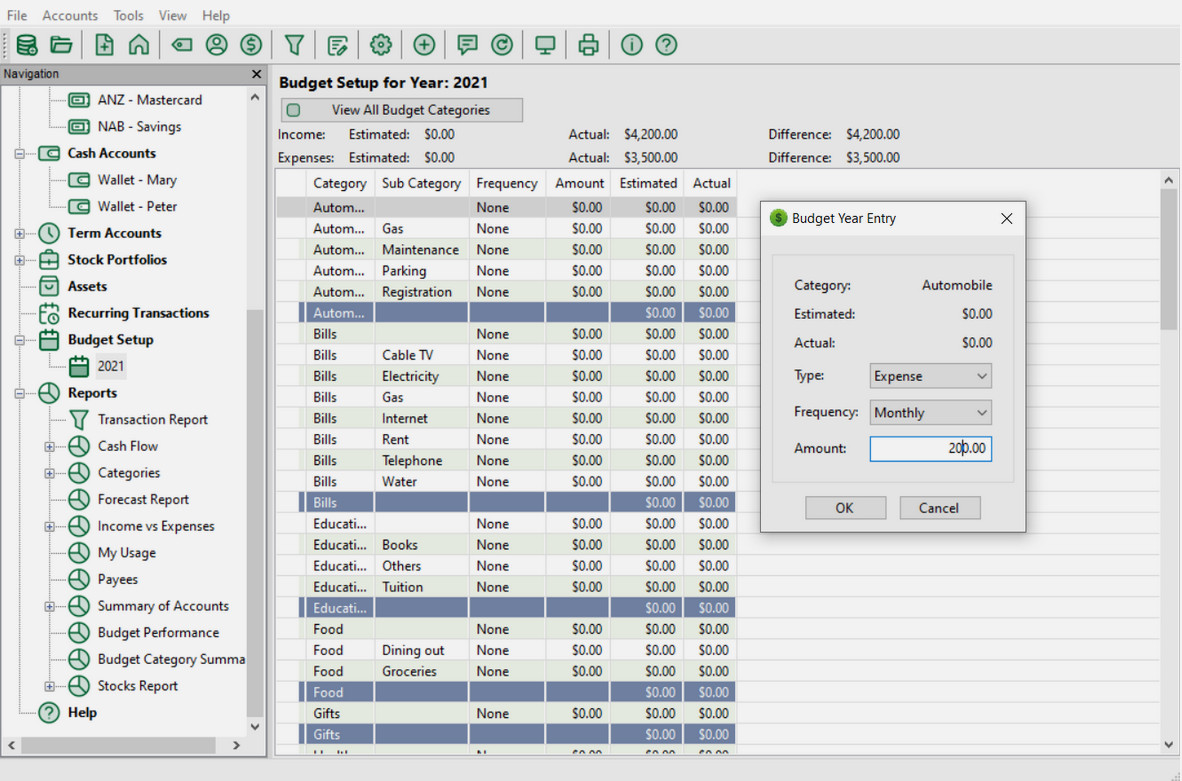
Task: Click the Amount field showing 200.00
Action: (930, 449)
